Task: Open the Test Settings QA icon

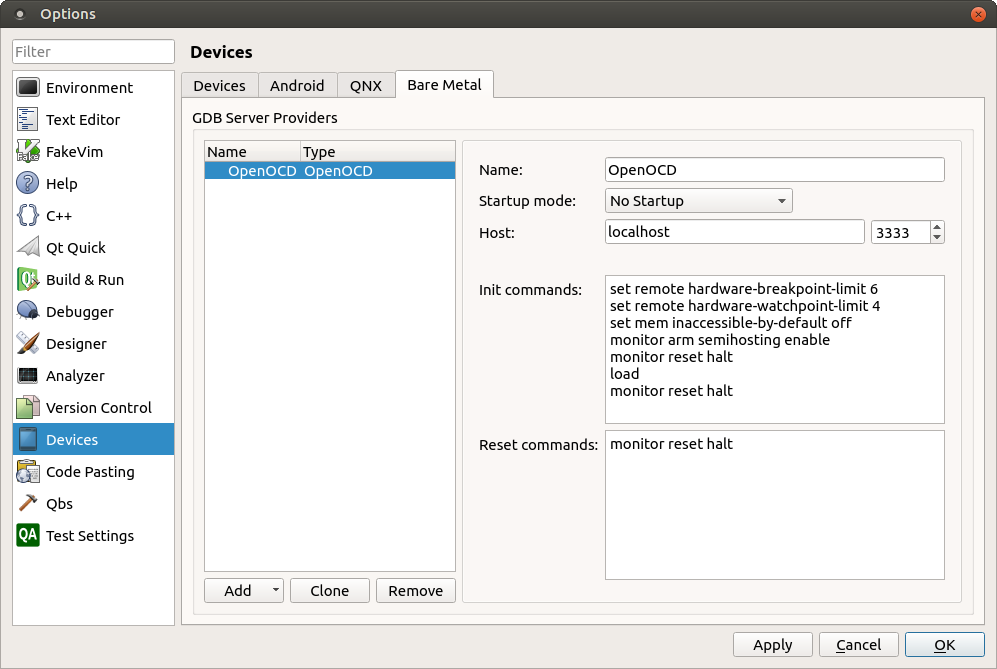Action: pos(28,536)
